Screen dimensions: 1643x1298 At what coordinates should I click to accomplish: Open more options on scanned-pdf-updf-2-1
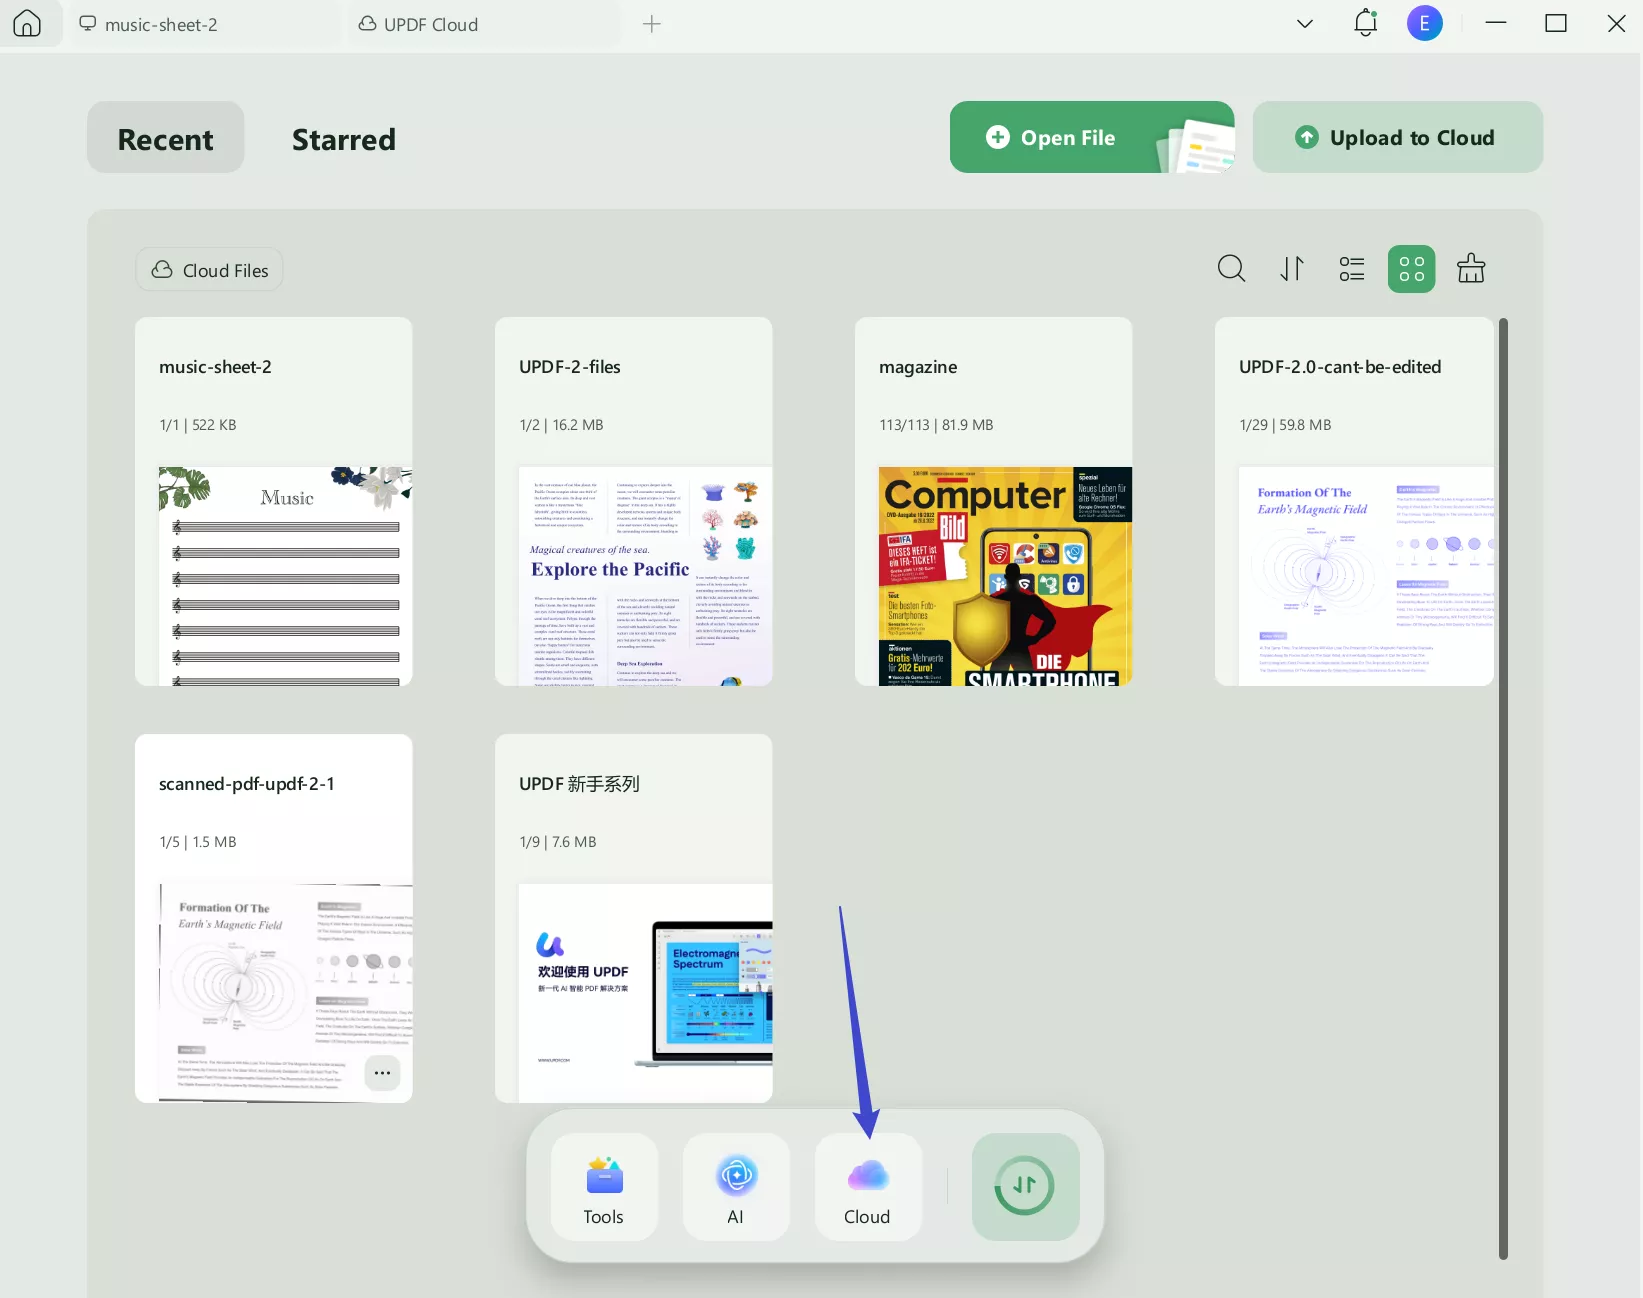pyautogui.click(x=382, y=1073)
